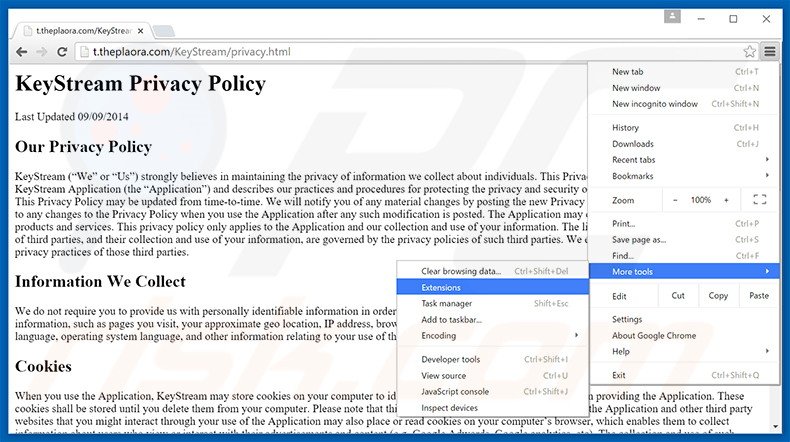Expand the Recent tabs submenu
The image size is (790, 442).
click(x=684, y=160)
